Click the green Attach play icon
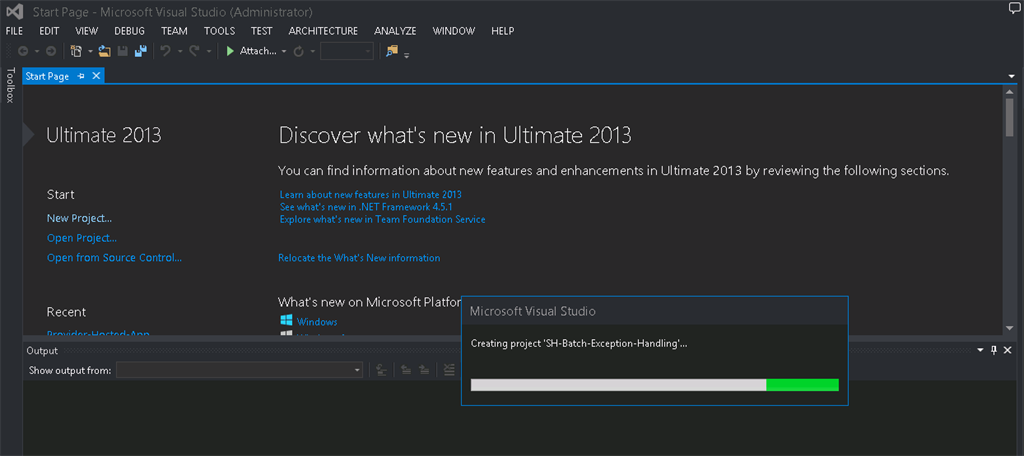The width and height of the screenshot is (1024, 456). coord(230,51)
